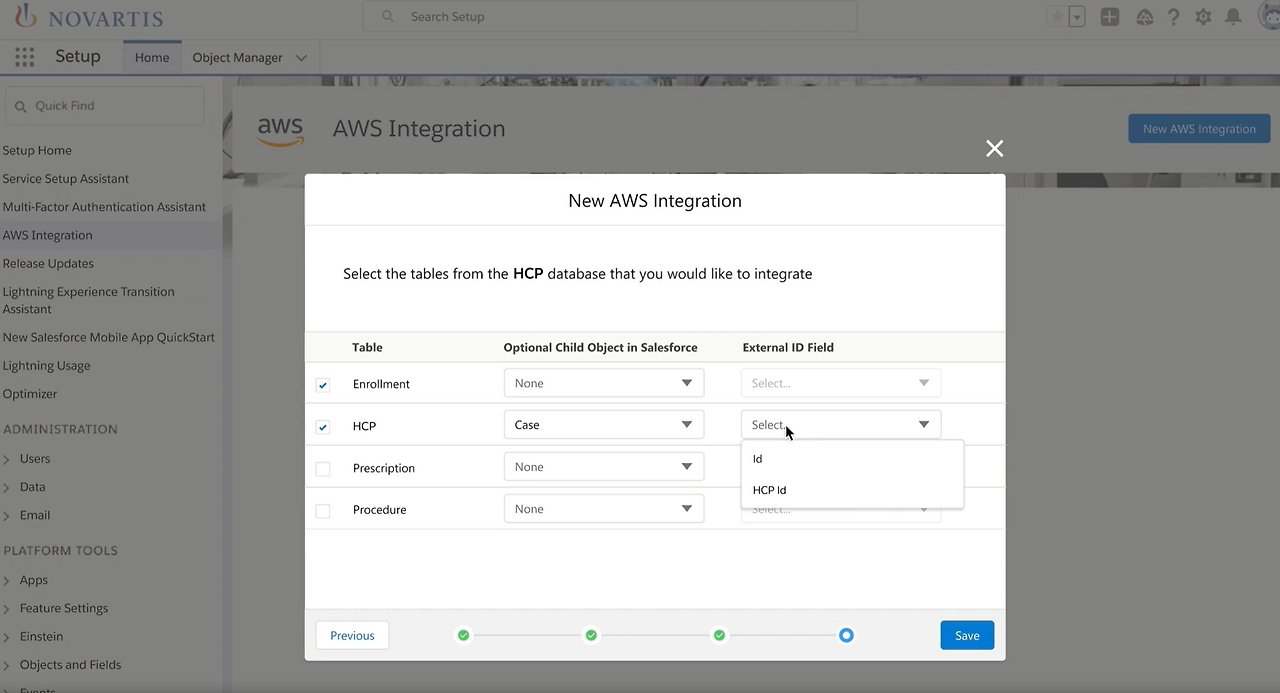This screenshot has height=693, width=1280.
Task: Click the last step on the progress indicator
Action: 846,635
